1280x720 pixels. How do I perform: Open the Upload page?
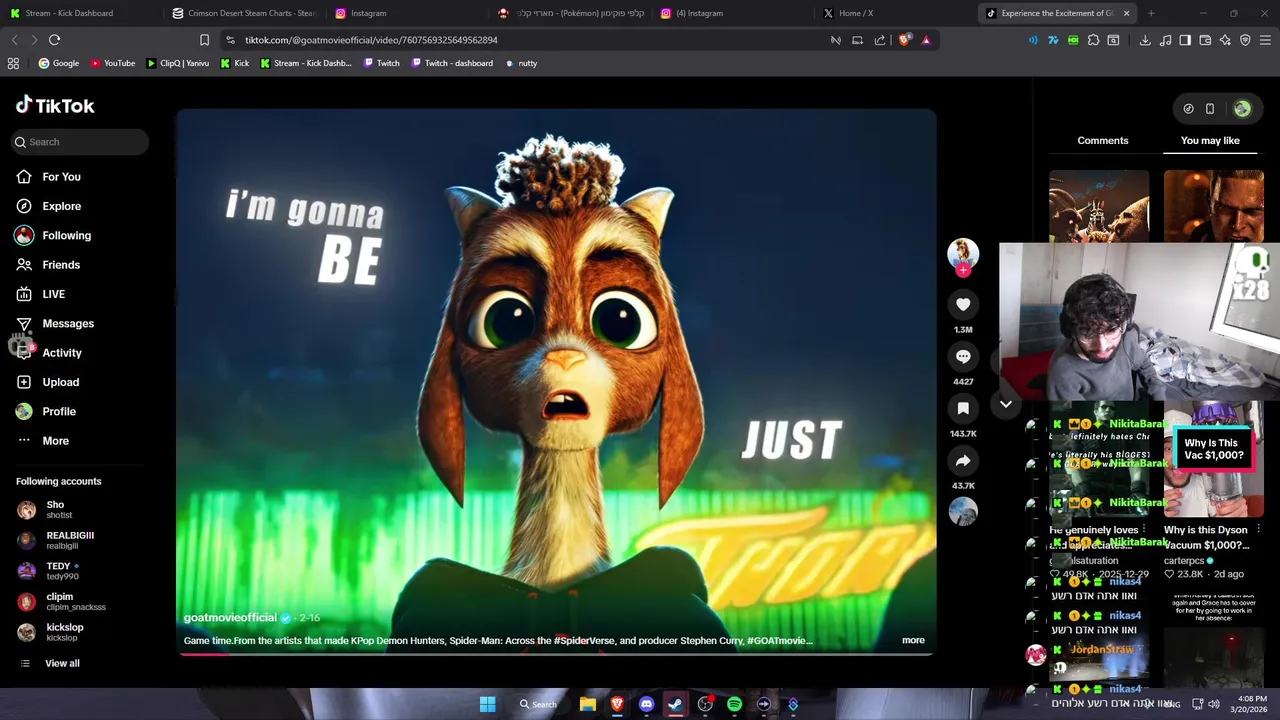(x=60, y=382)
